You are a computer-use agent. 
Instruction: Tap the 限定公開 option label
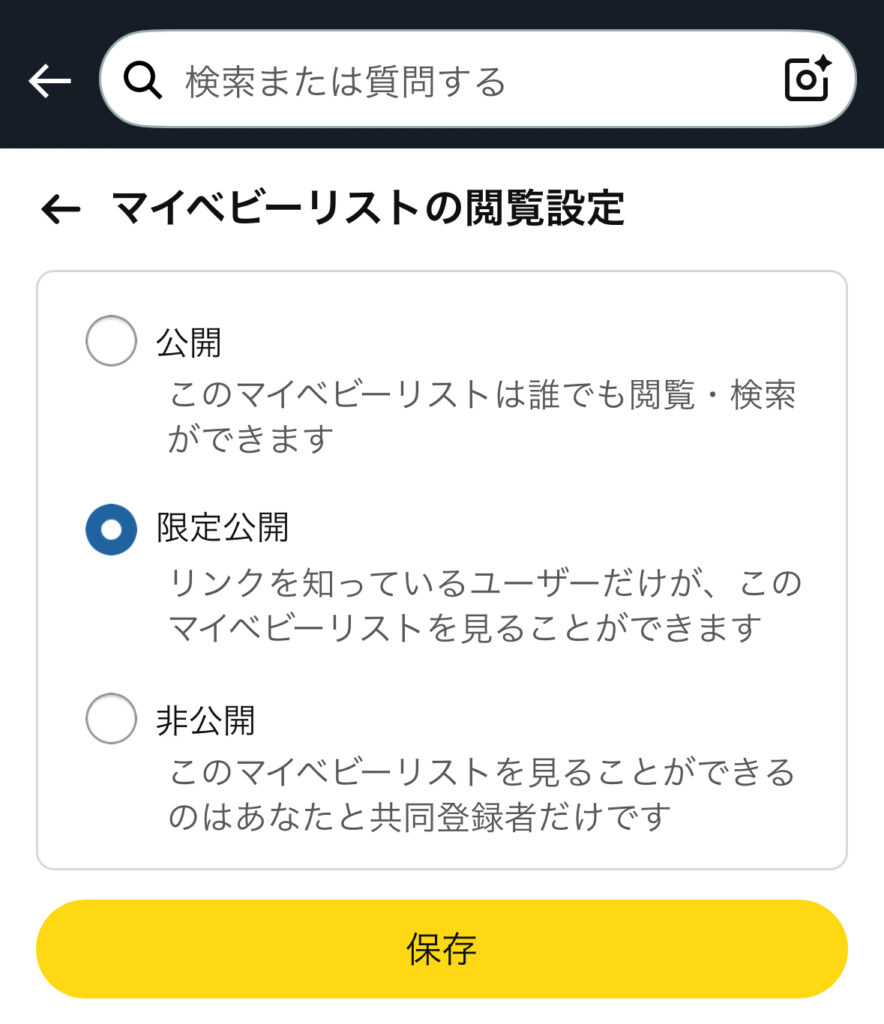point(222,527)
